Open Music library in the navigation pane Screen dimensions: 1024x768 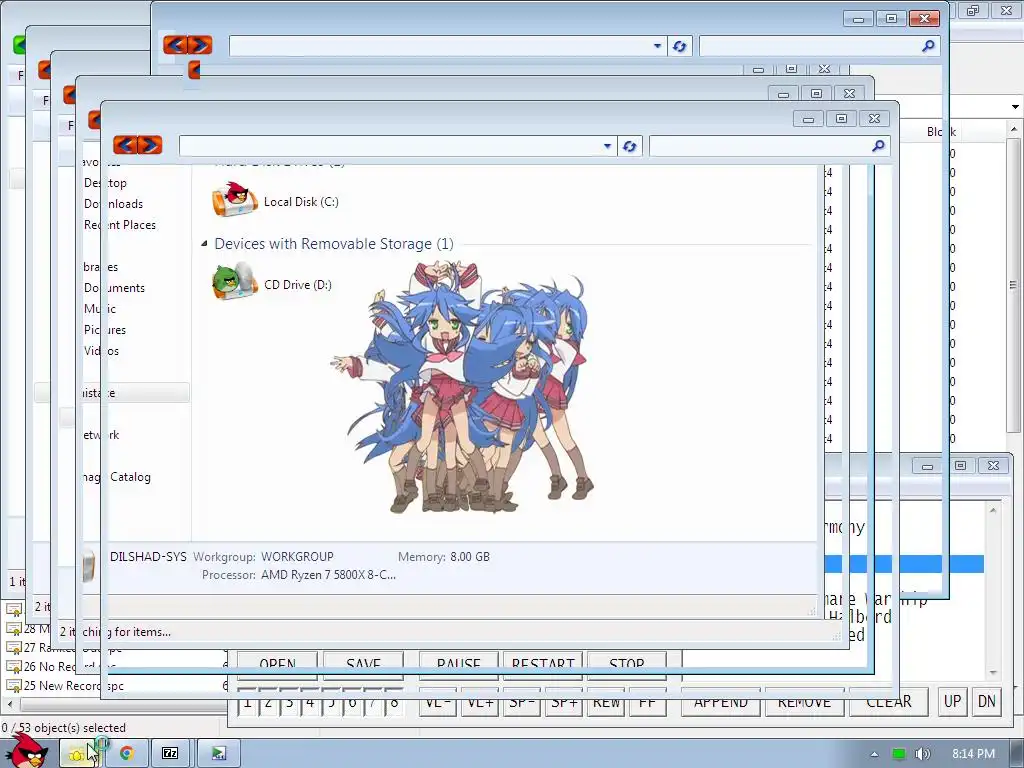[x=99, y=309]
